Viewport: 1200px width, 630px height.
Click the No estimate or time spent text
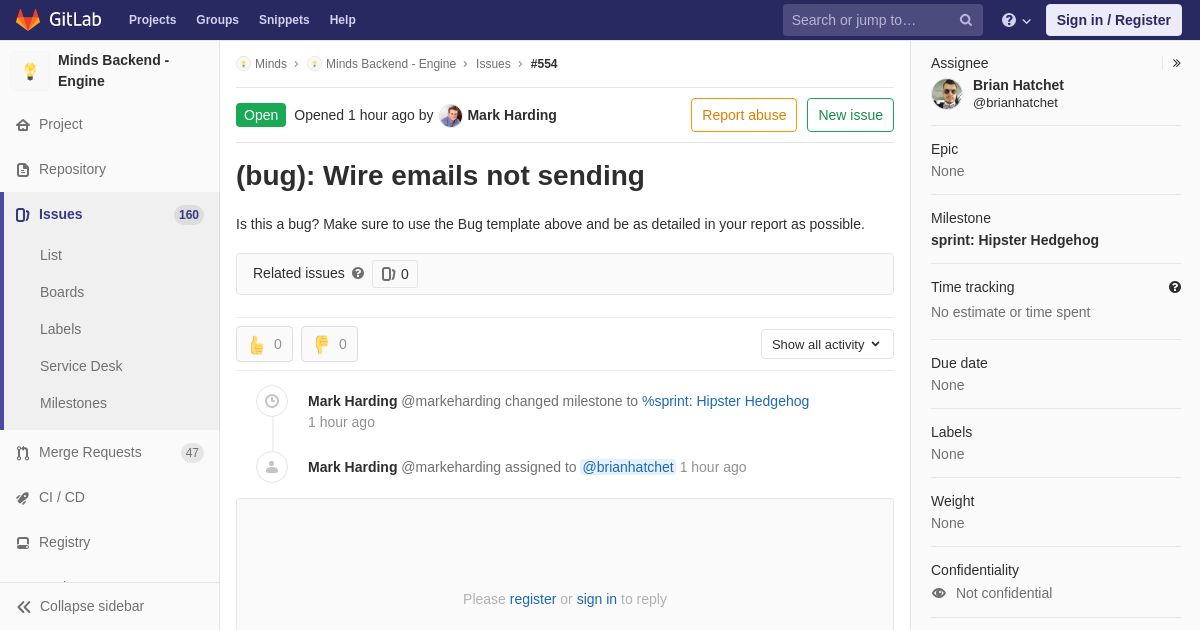(x=1011, y=312)
